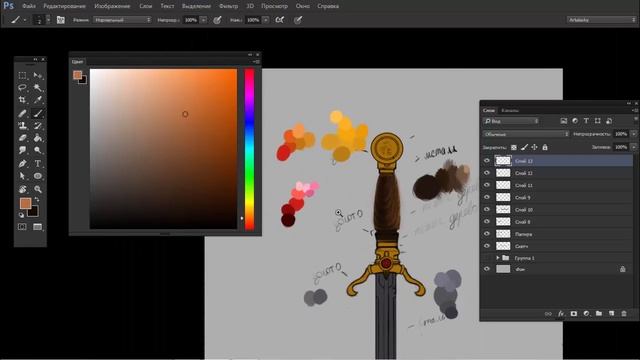Select the Lasso tool
640x360 pixels.
(22, 88)
